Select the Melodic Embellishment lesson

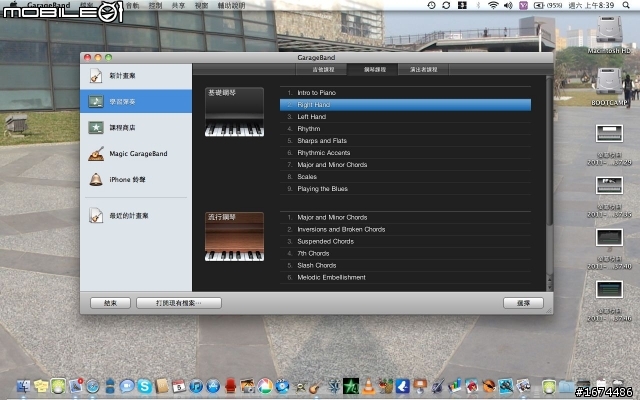click(x=405, y=278)
